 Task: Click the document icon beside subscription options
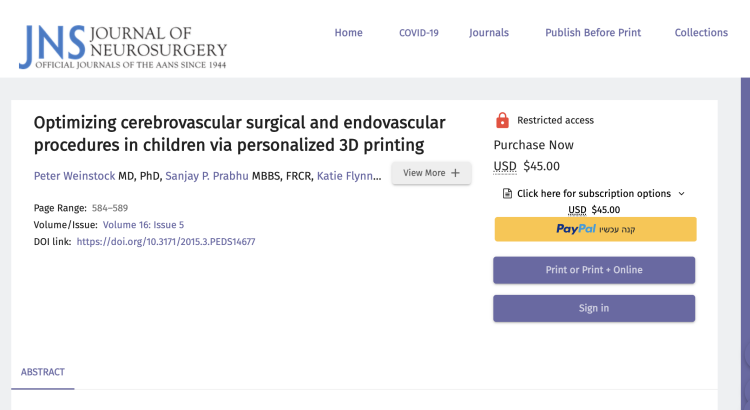click(x=507, y=193)
